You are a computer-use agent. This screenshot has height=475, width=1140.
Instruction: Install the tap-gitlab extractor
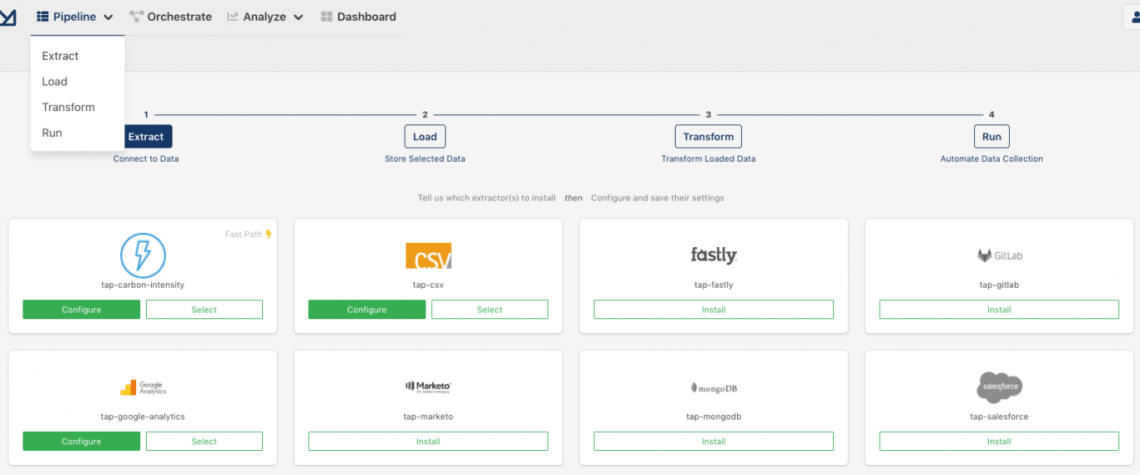(x=999, y=309)
